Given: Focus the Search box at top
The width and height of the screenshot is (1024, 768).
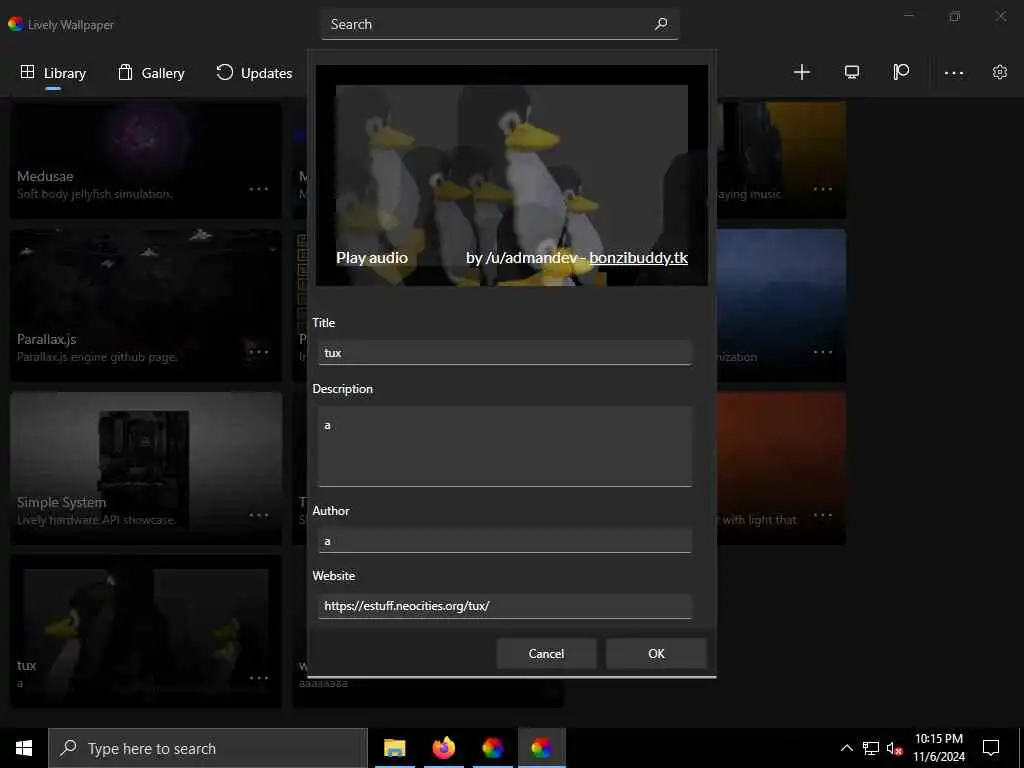Looking at the screenshot, I should point(500,24).
